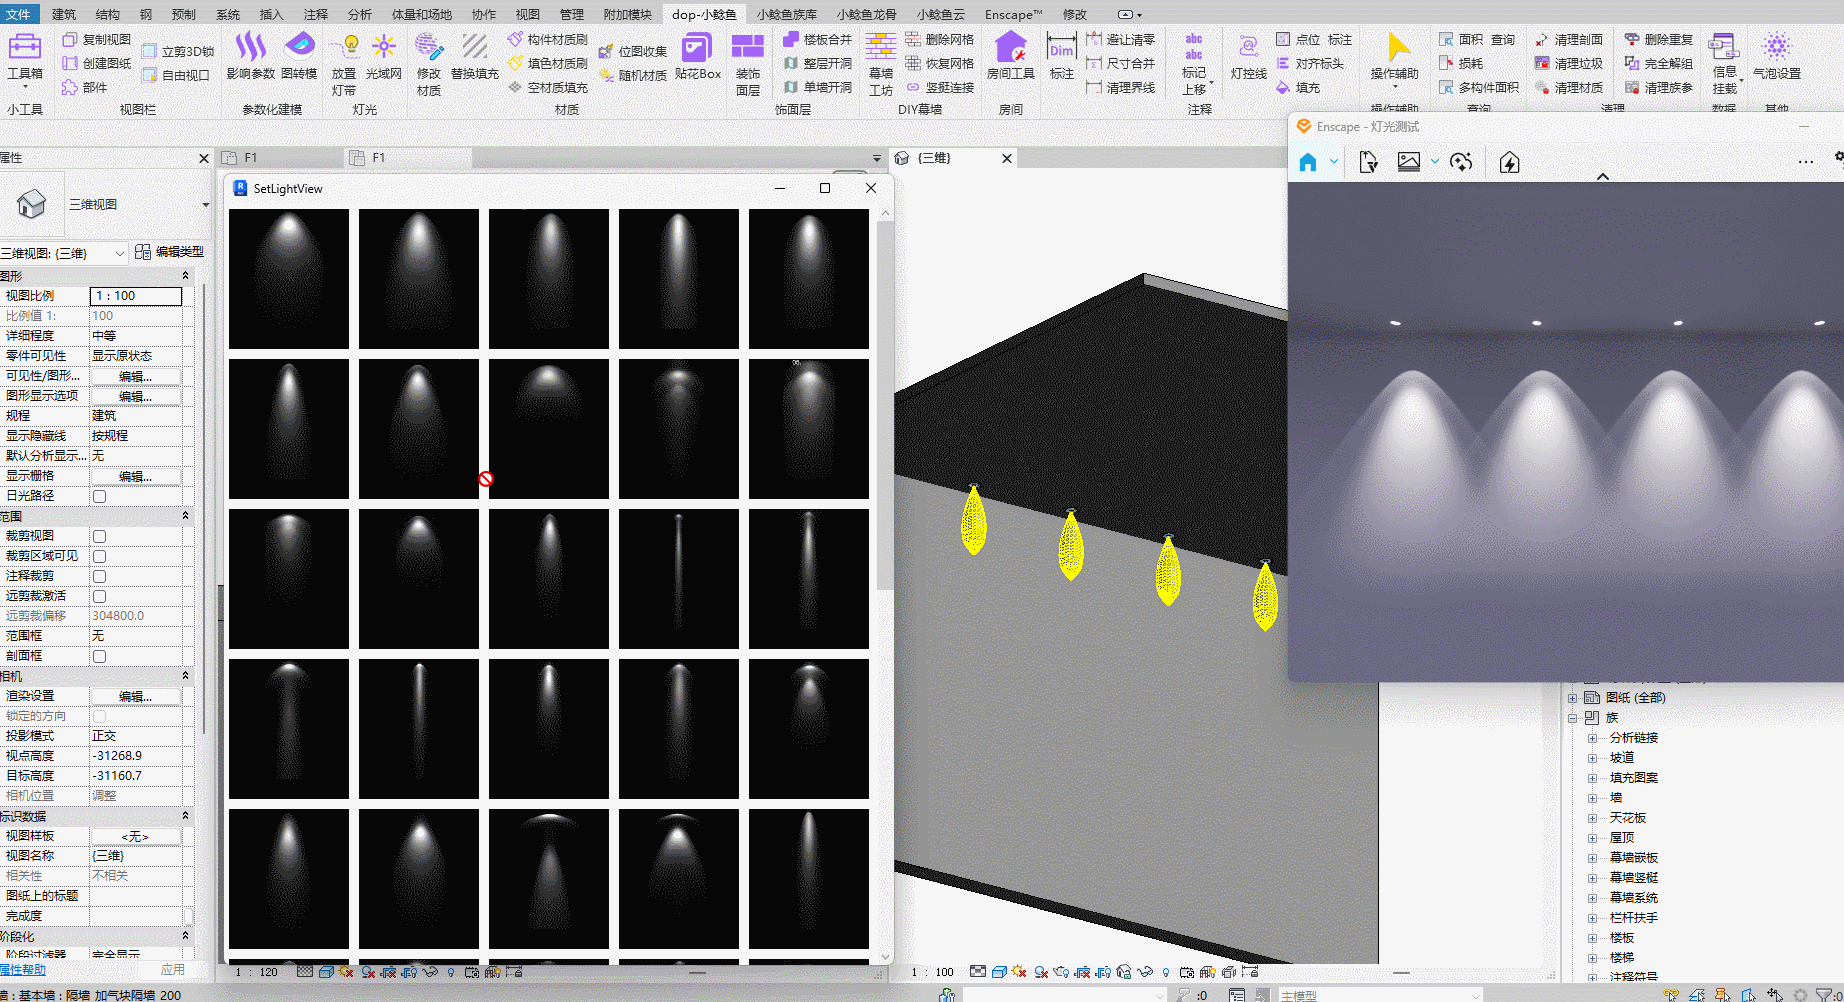Select the 装饰面层 tool

[748, 64]
